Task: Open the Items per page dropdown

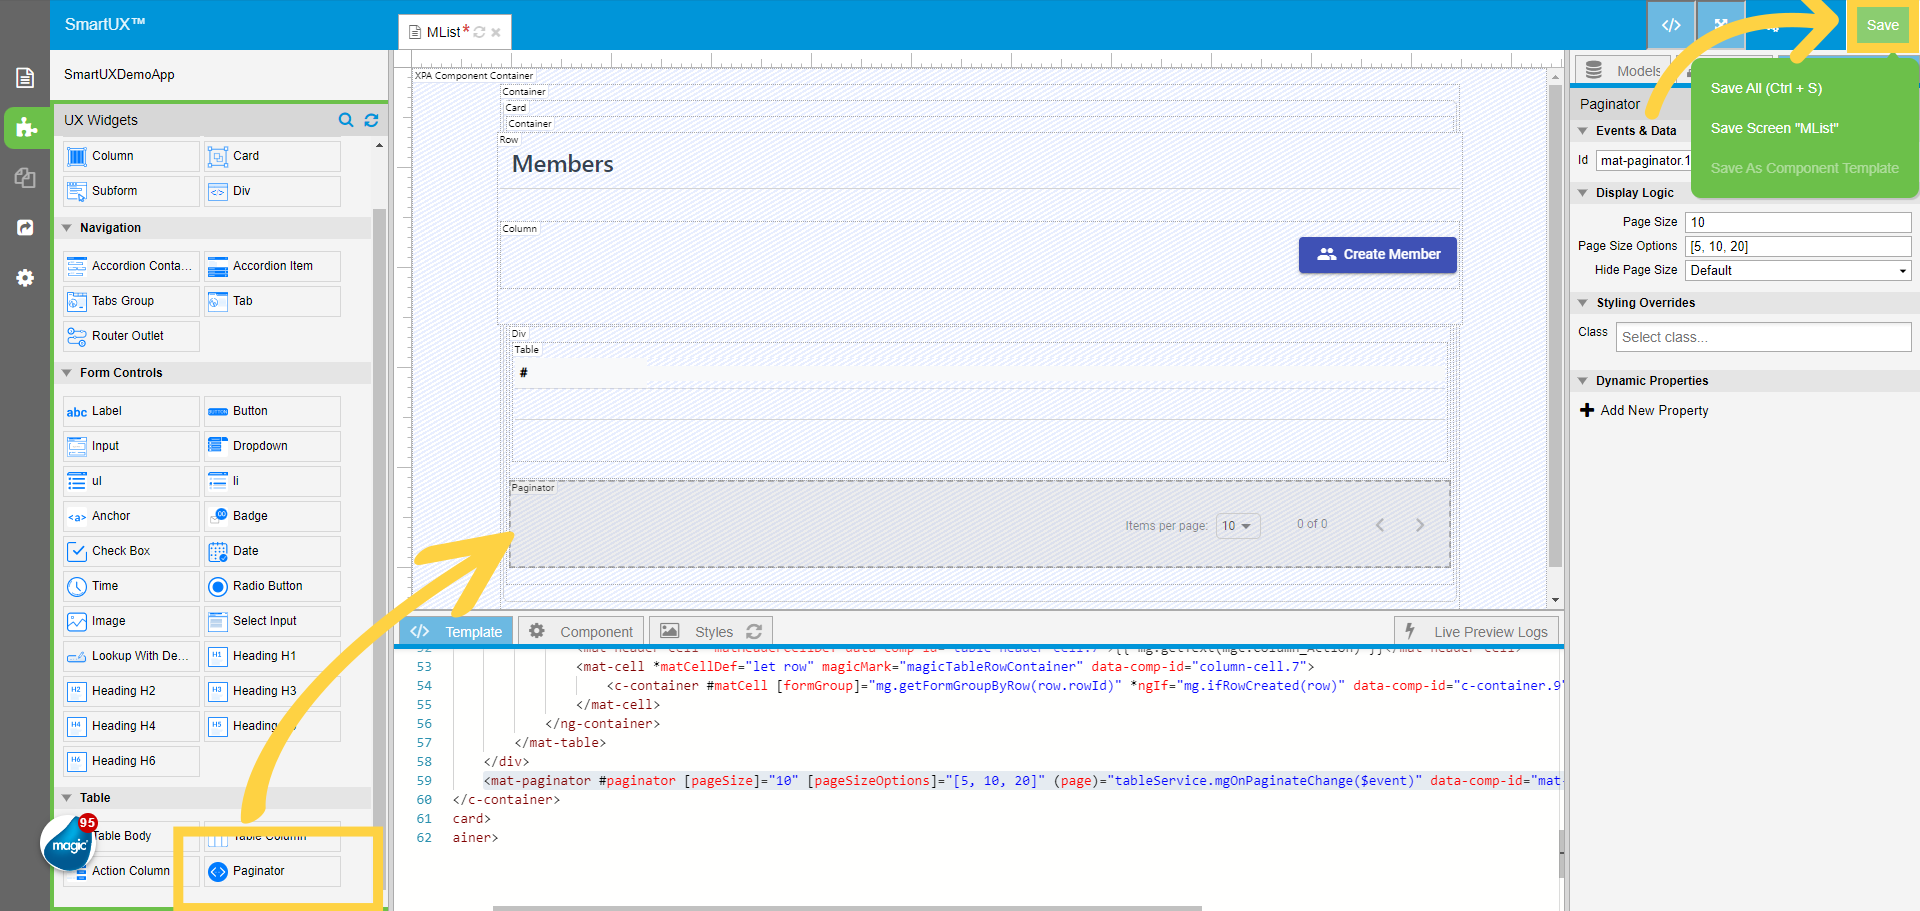Action: point(1237,525)
